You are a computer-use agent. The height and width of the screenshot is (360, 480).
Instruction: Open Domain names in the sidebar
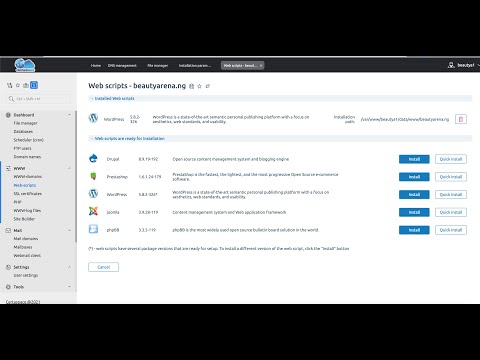tap(27, 157)
